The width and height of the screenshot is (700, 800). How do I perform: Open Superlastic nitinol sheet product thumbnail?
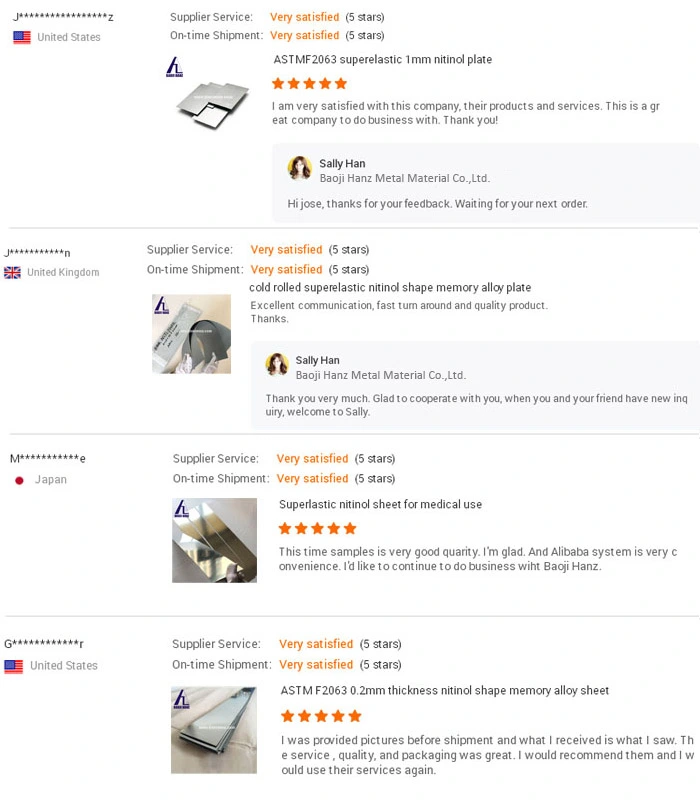click(214, 540)
